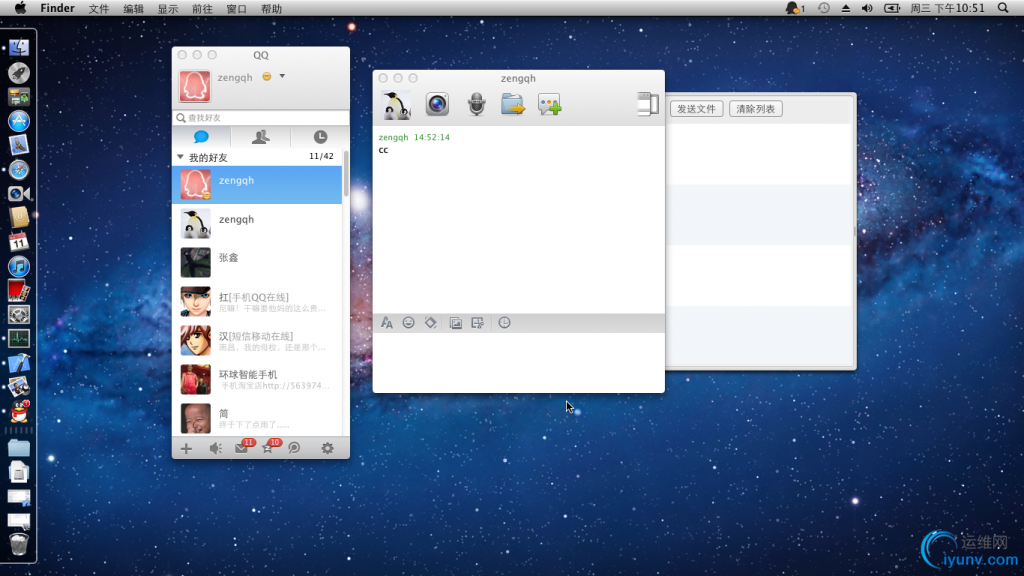1024x576 pixels.
Task: Open the 编辑 menu
Action: coord(133,9)
